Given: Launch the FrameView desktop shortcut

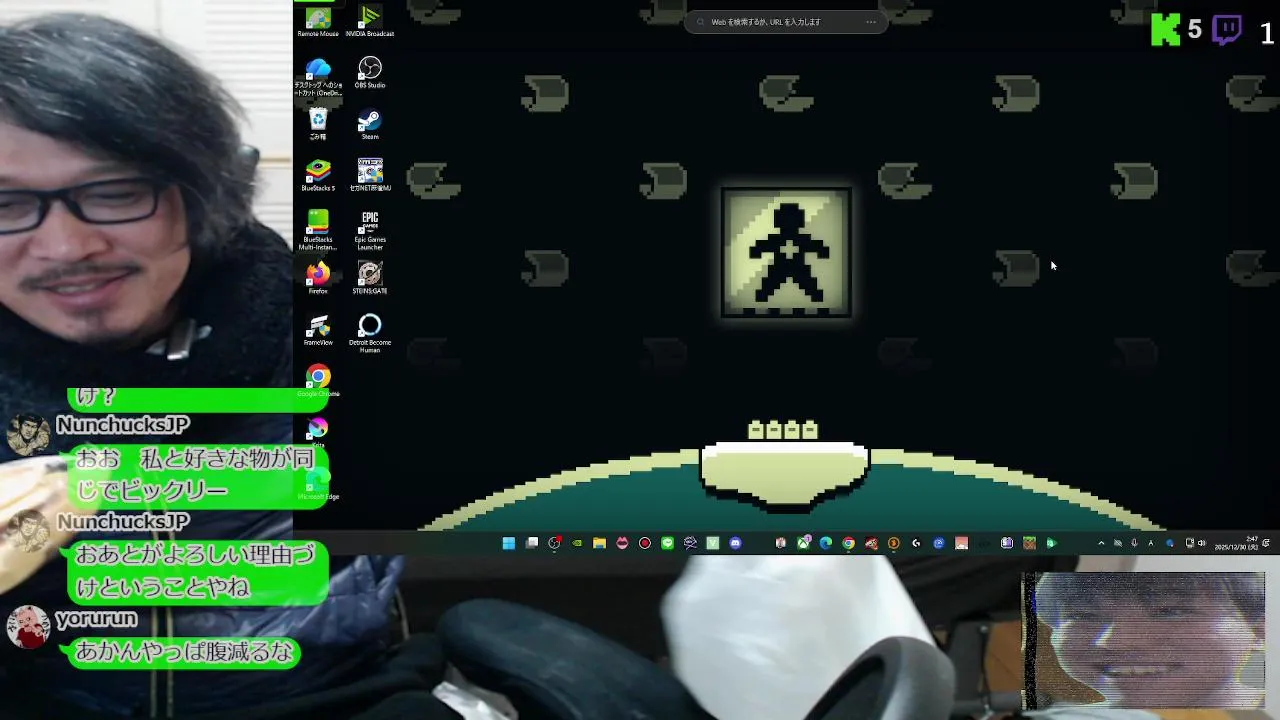Looking at the screenshot, I should coord(318,330).
